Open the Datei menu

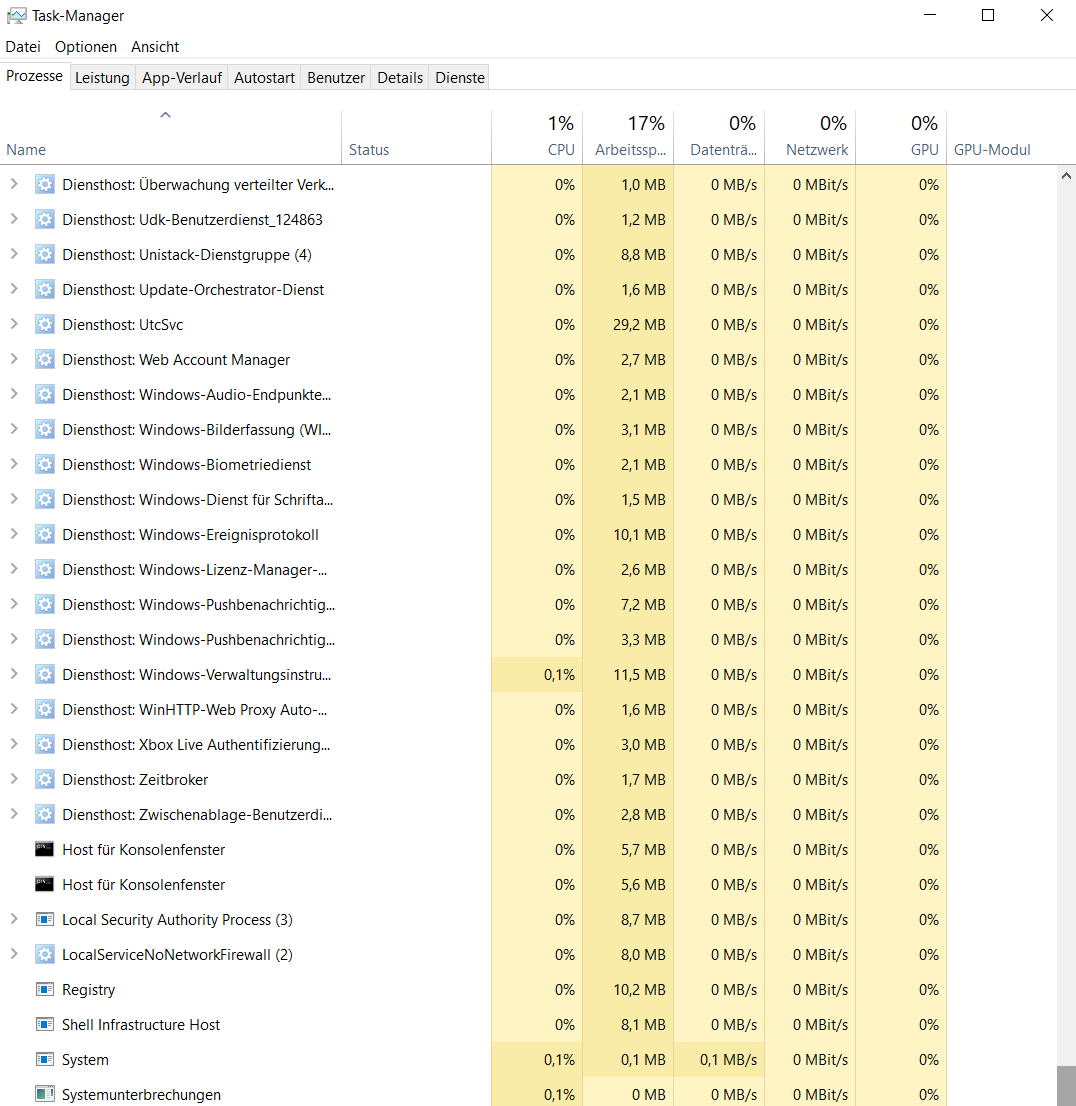pos(23,47)
